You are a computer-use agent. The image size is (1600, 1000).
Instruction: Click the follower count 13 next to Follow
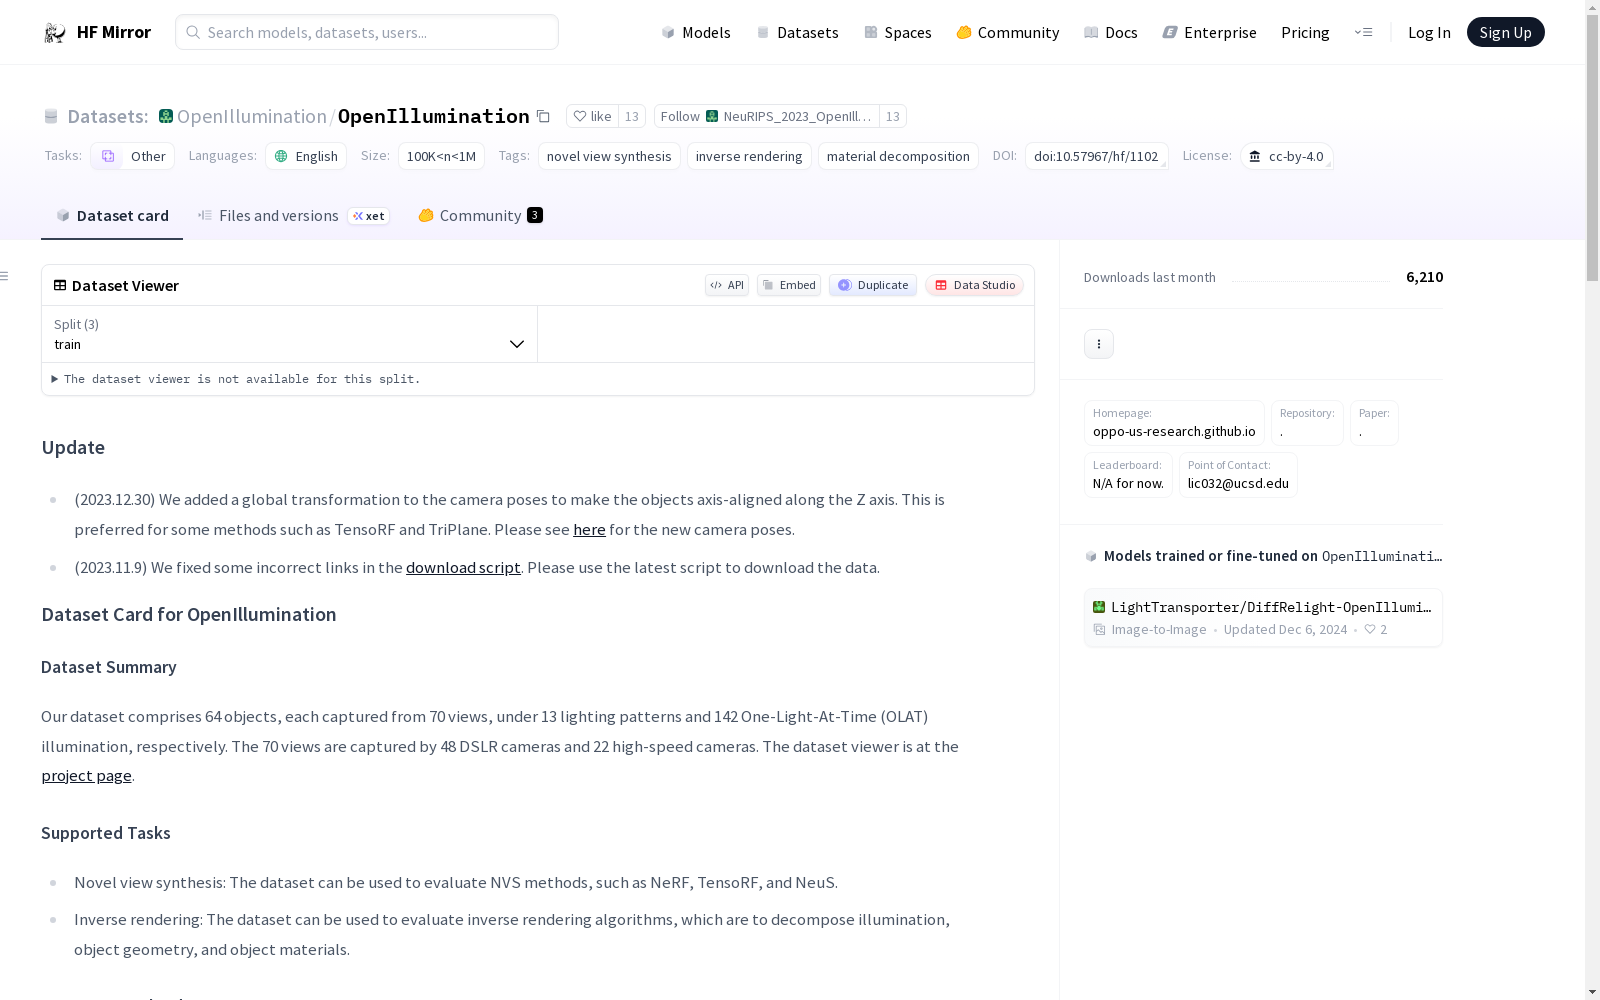[893, 116]
